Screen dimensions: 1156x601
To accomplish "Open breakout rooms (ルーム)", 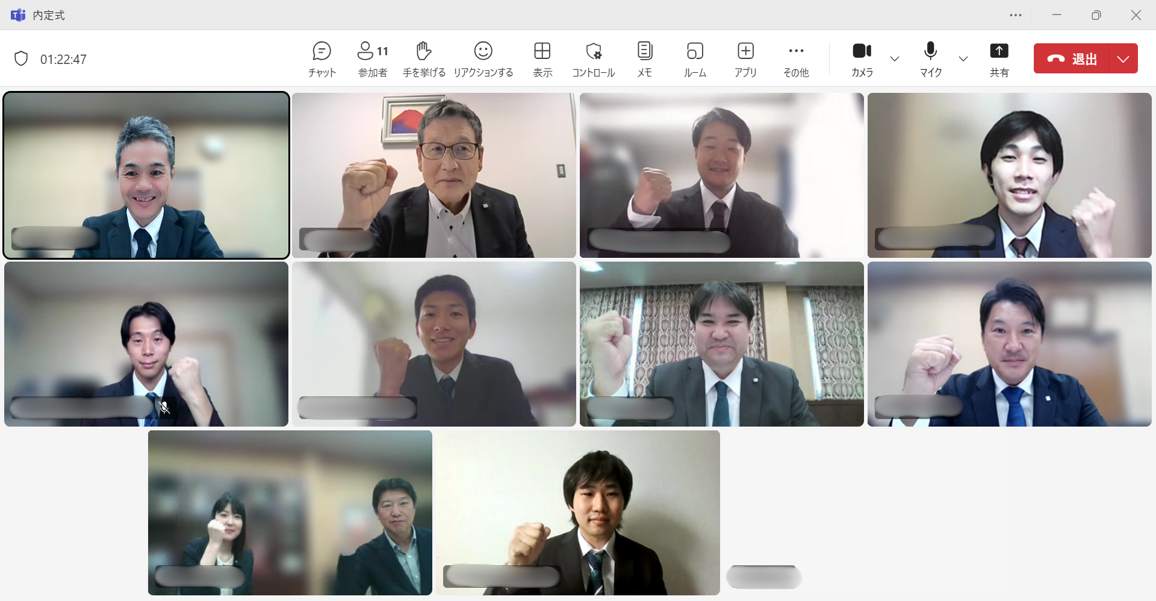I will point(695,59).
